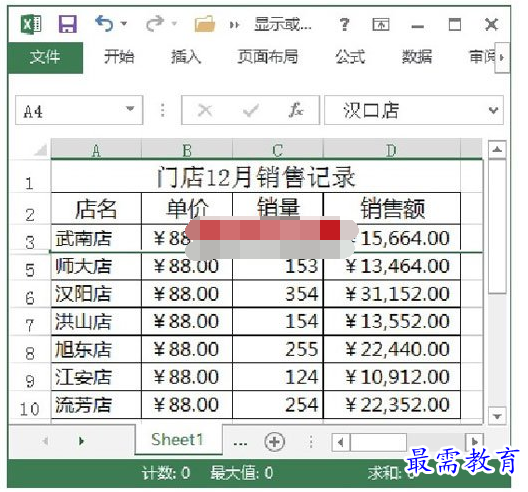
Task: Open ribbon display options icon
Action: (381, 25)
